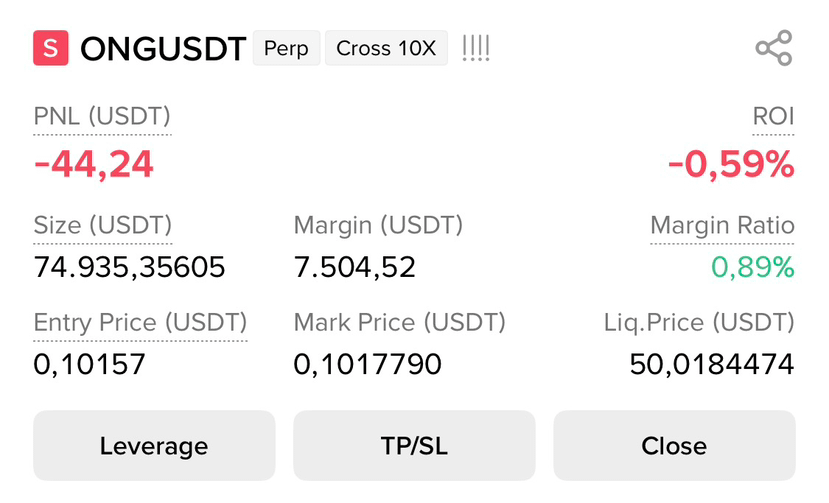
Task: Tap the ROI underlined label
Action: [773, 117]
